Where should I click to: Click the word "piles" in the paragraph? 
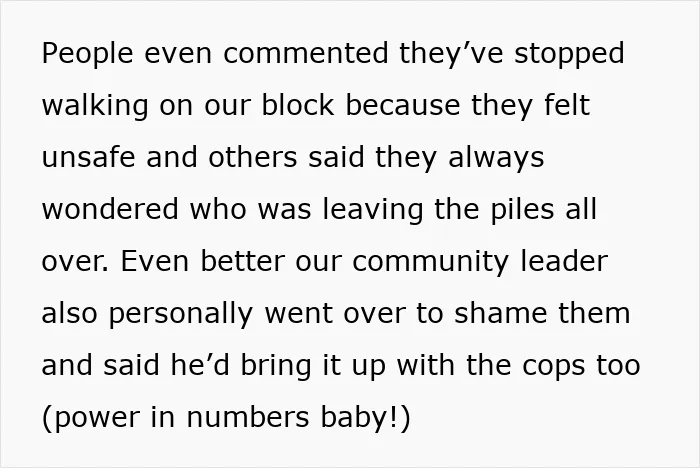click(x=522, y=210)
